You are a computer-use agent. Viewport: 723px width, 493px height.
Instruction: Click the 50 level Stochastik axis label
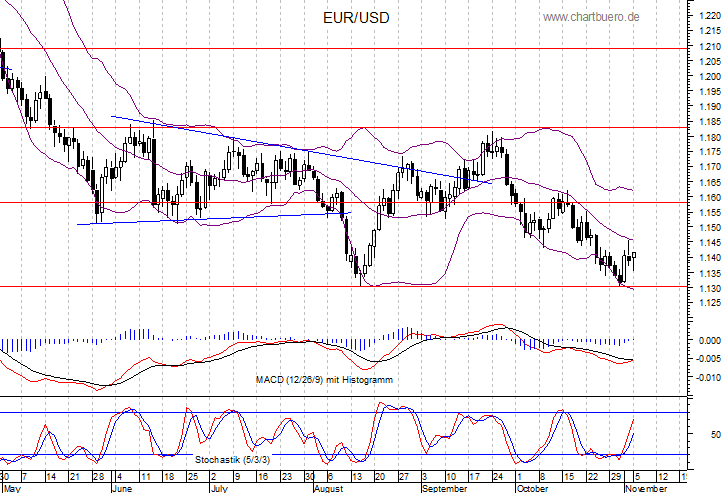pos(713,435)
